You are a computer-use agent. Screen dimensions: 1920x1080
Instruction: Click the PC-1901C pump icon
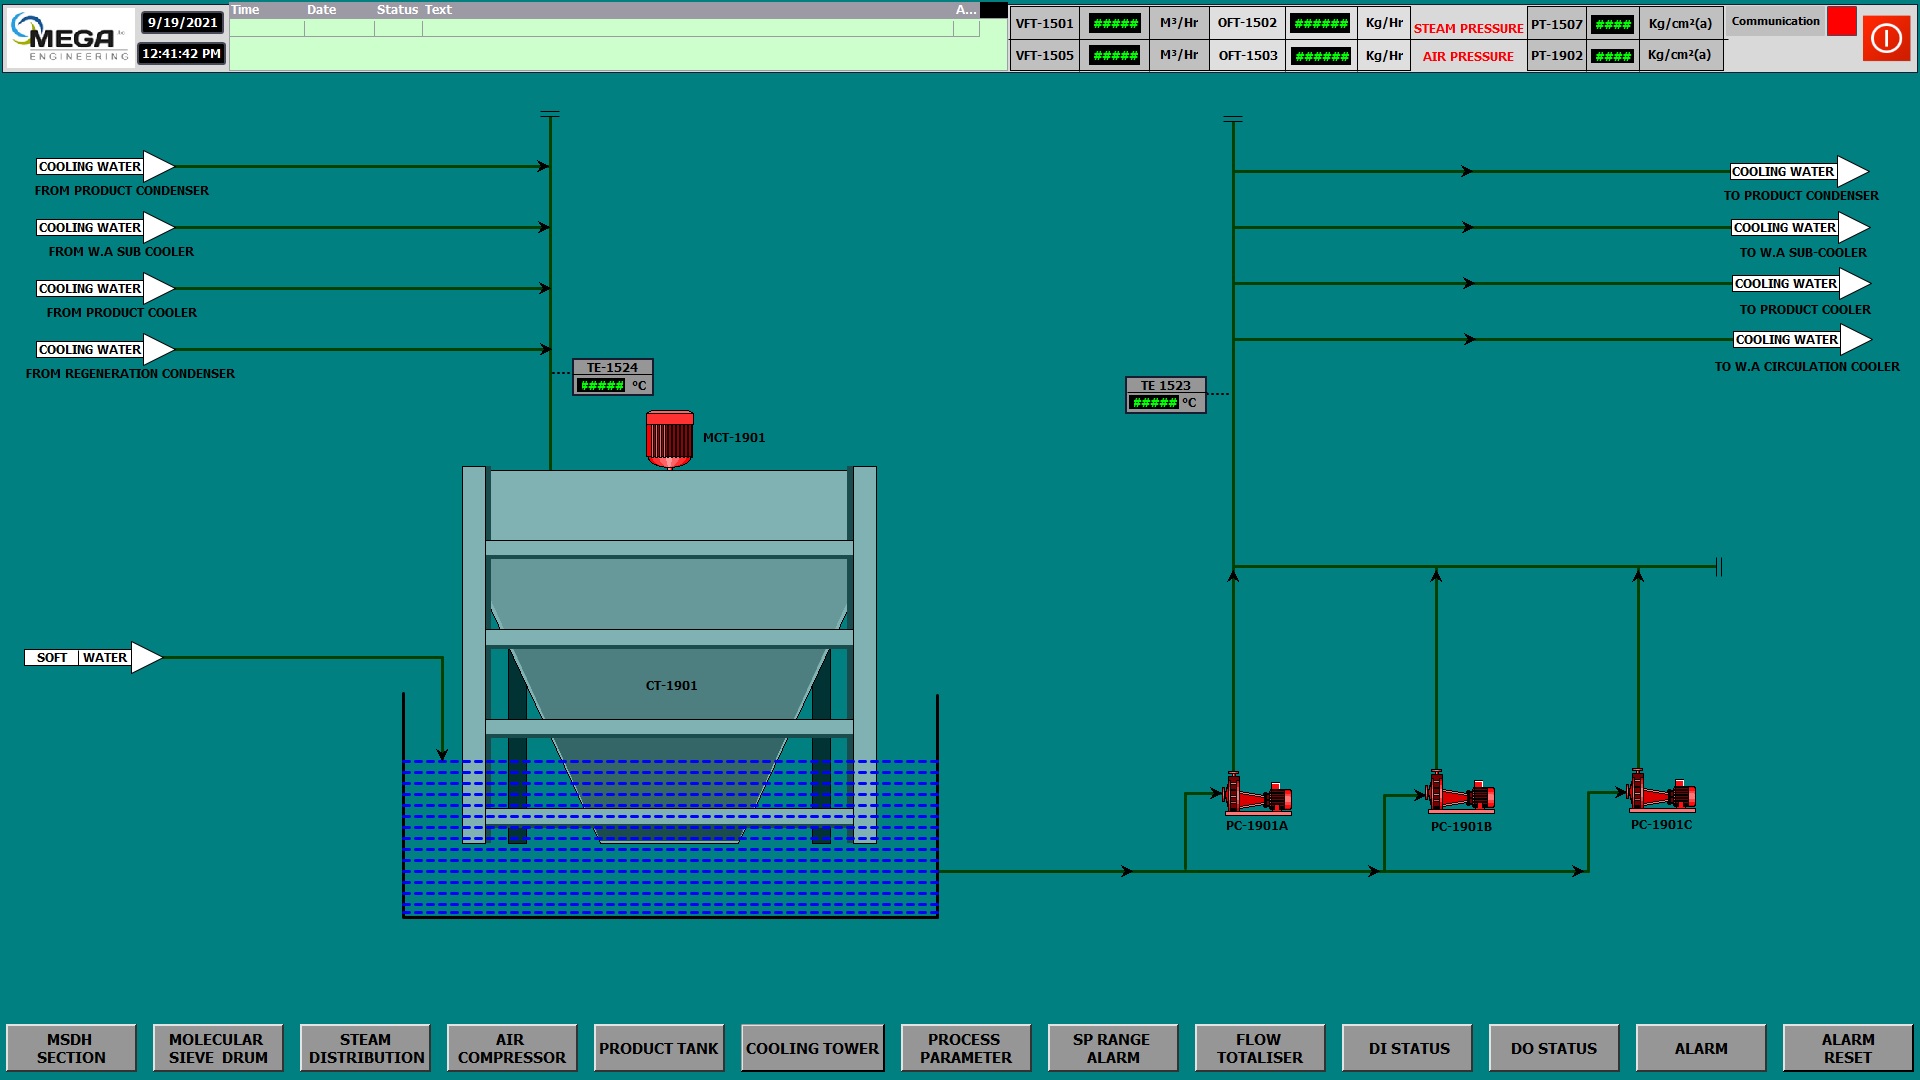[x=1661, y=791]
